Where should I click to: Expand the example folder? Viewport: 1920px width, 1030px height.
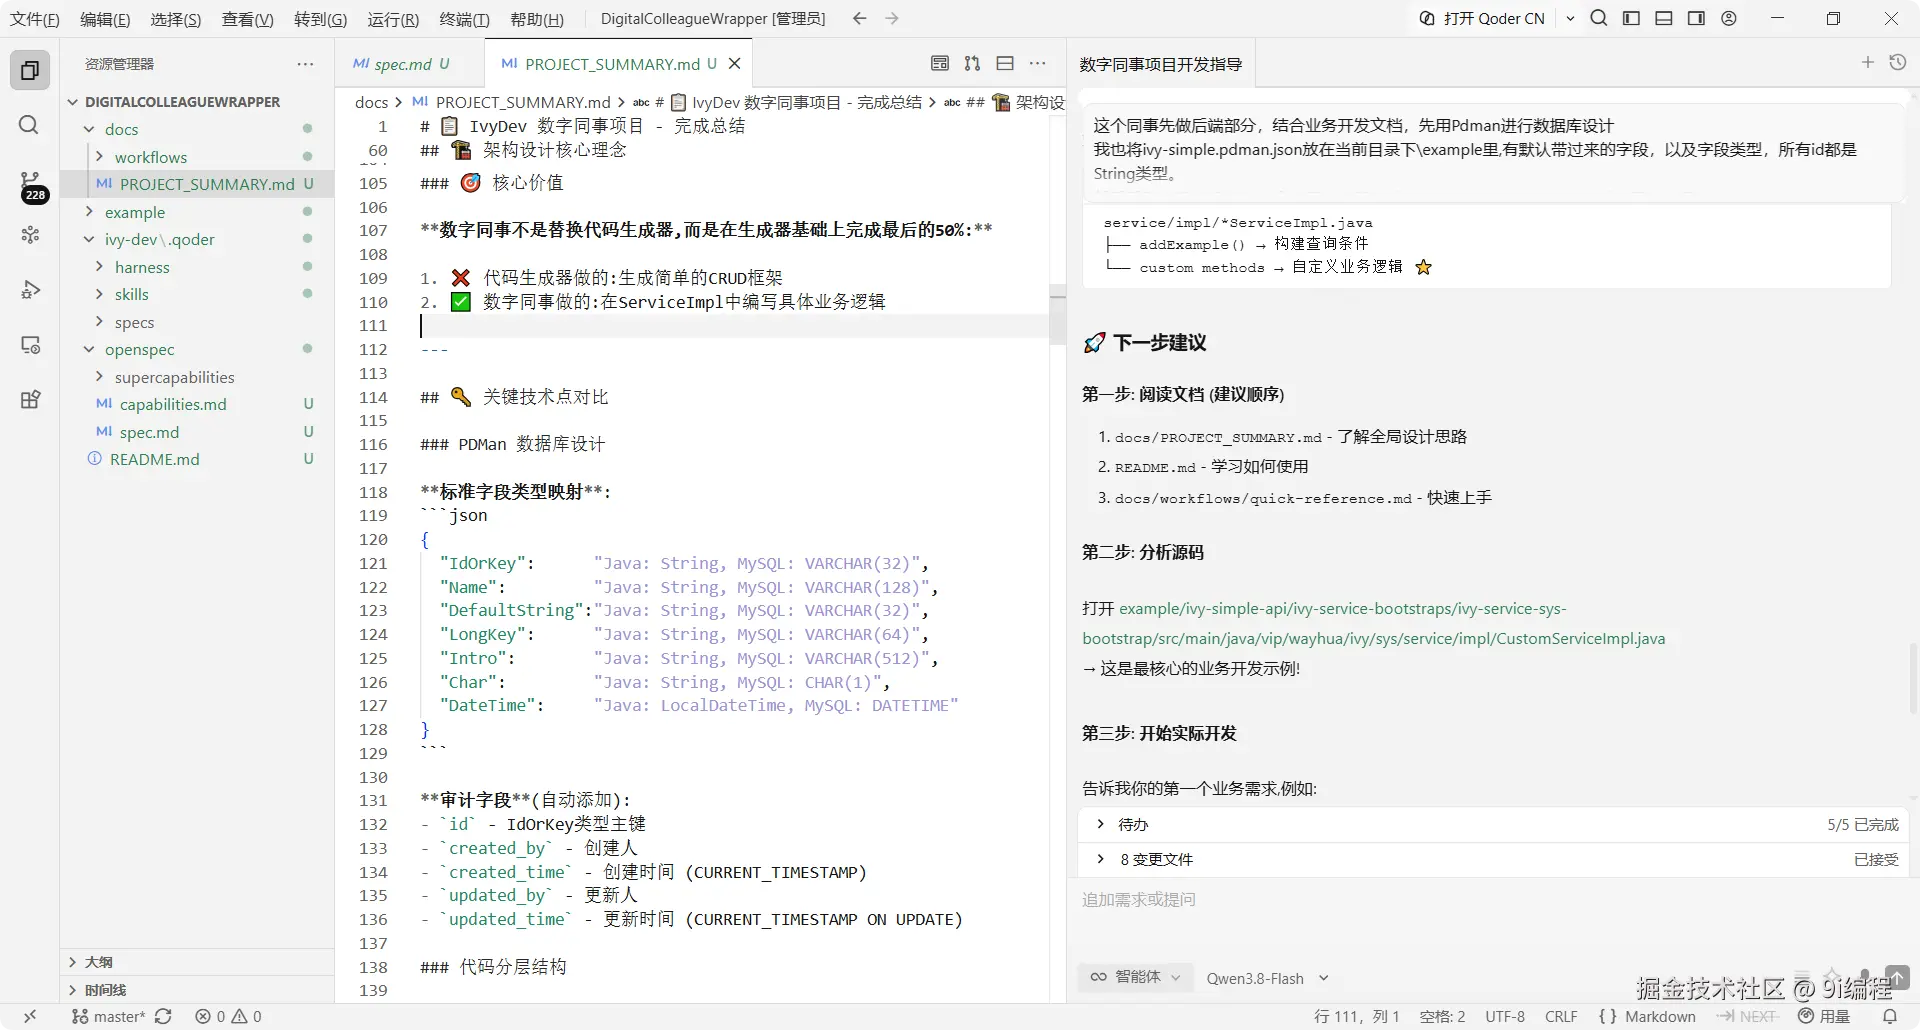click(x=135, y=212)
